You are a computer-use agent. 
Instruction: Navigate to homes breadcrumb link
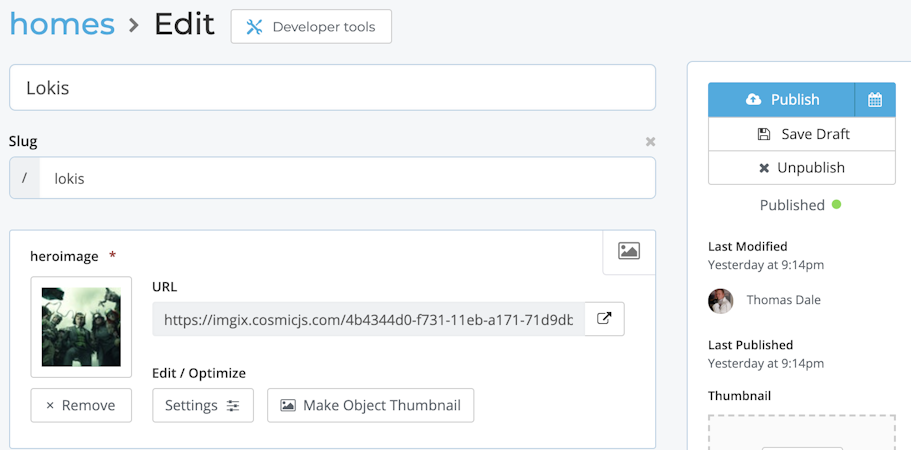(62, 23)
